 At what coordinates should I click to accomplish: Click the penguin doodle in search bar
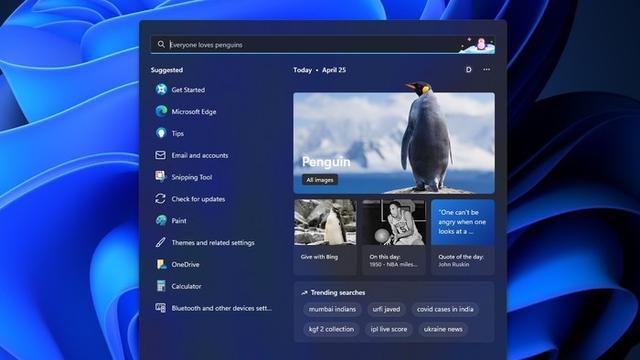coord(477,45)
